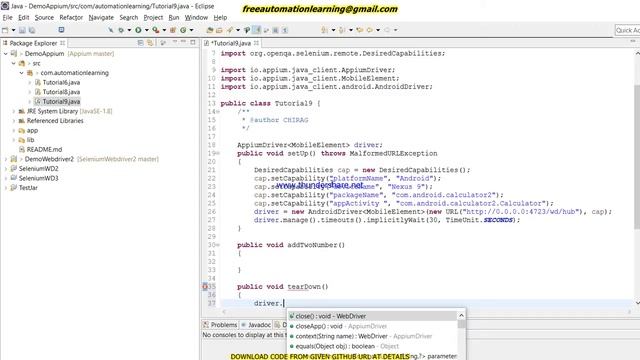Click the Next Annotation toolbar icon
Viewport: 640px width, 360px height.
point(324,30)
